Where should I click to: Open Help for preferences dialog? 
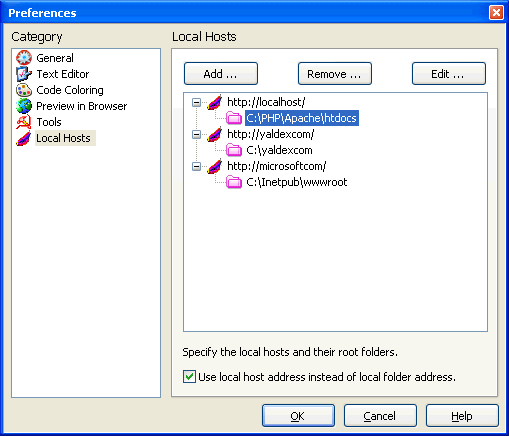(462, 416)
